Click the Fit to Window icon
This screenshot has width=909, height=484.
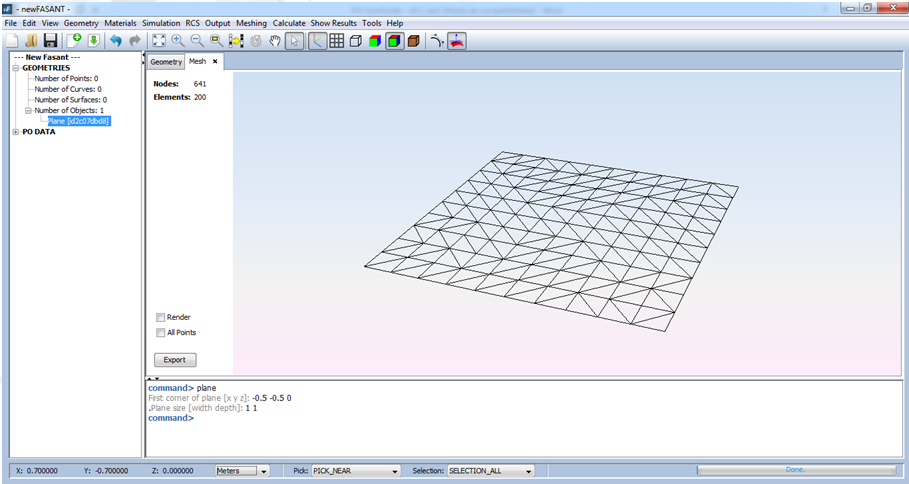[x=158, y=41]
